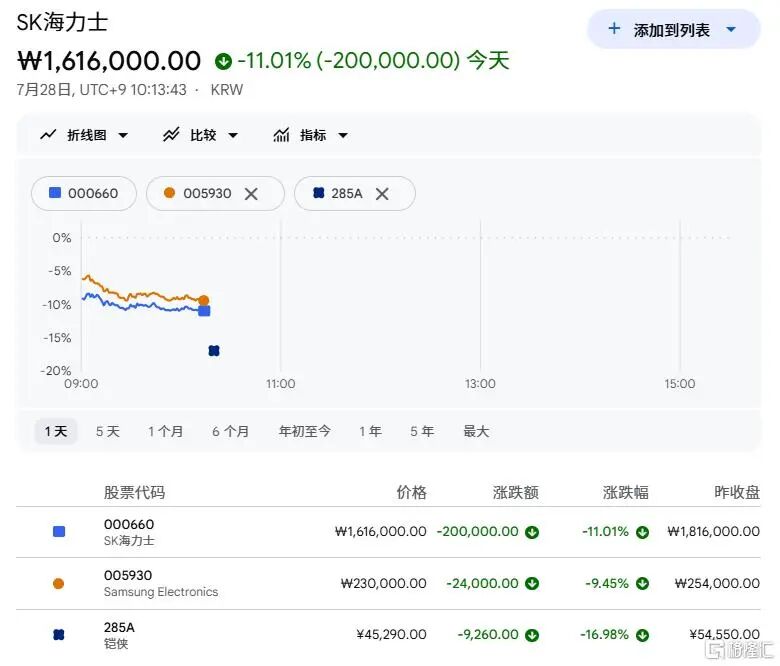Expand the 比较 dropdown arrow
The width and height of the screenshot is (780, 666).
pyautogui.click(x=233, y=135)
